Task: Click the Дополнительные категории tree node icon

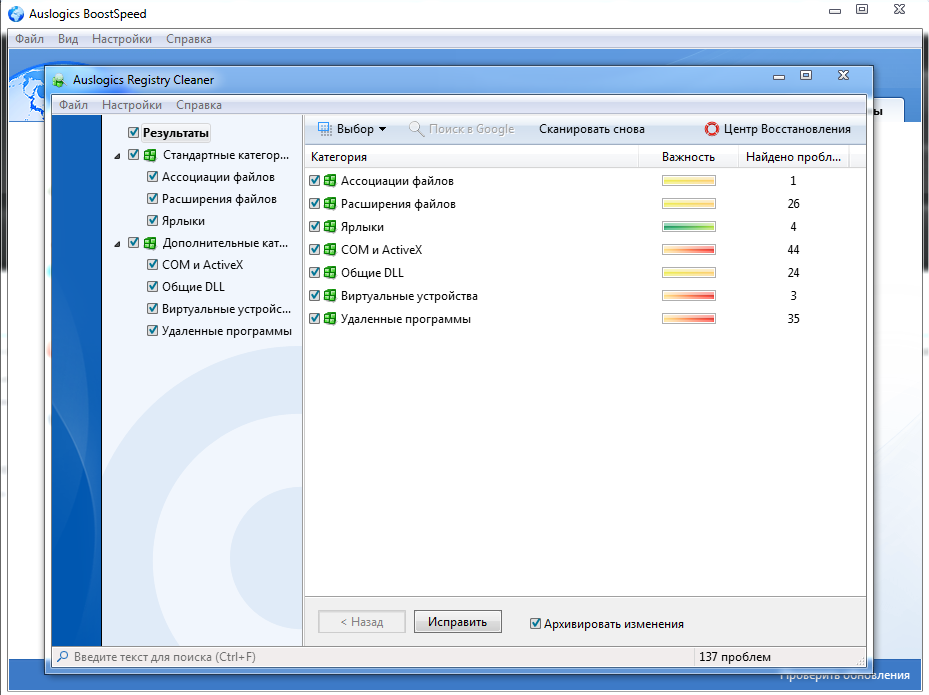Action: click(x=150, y=243)
